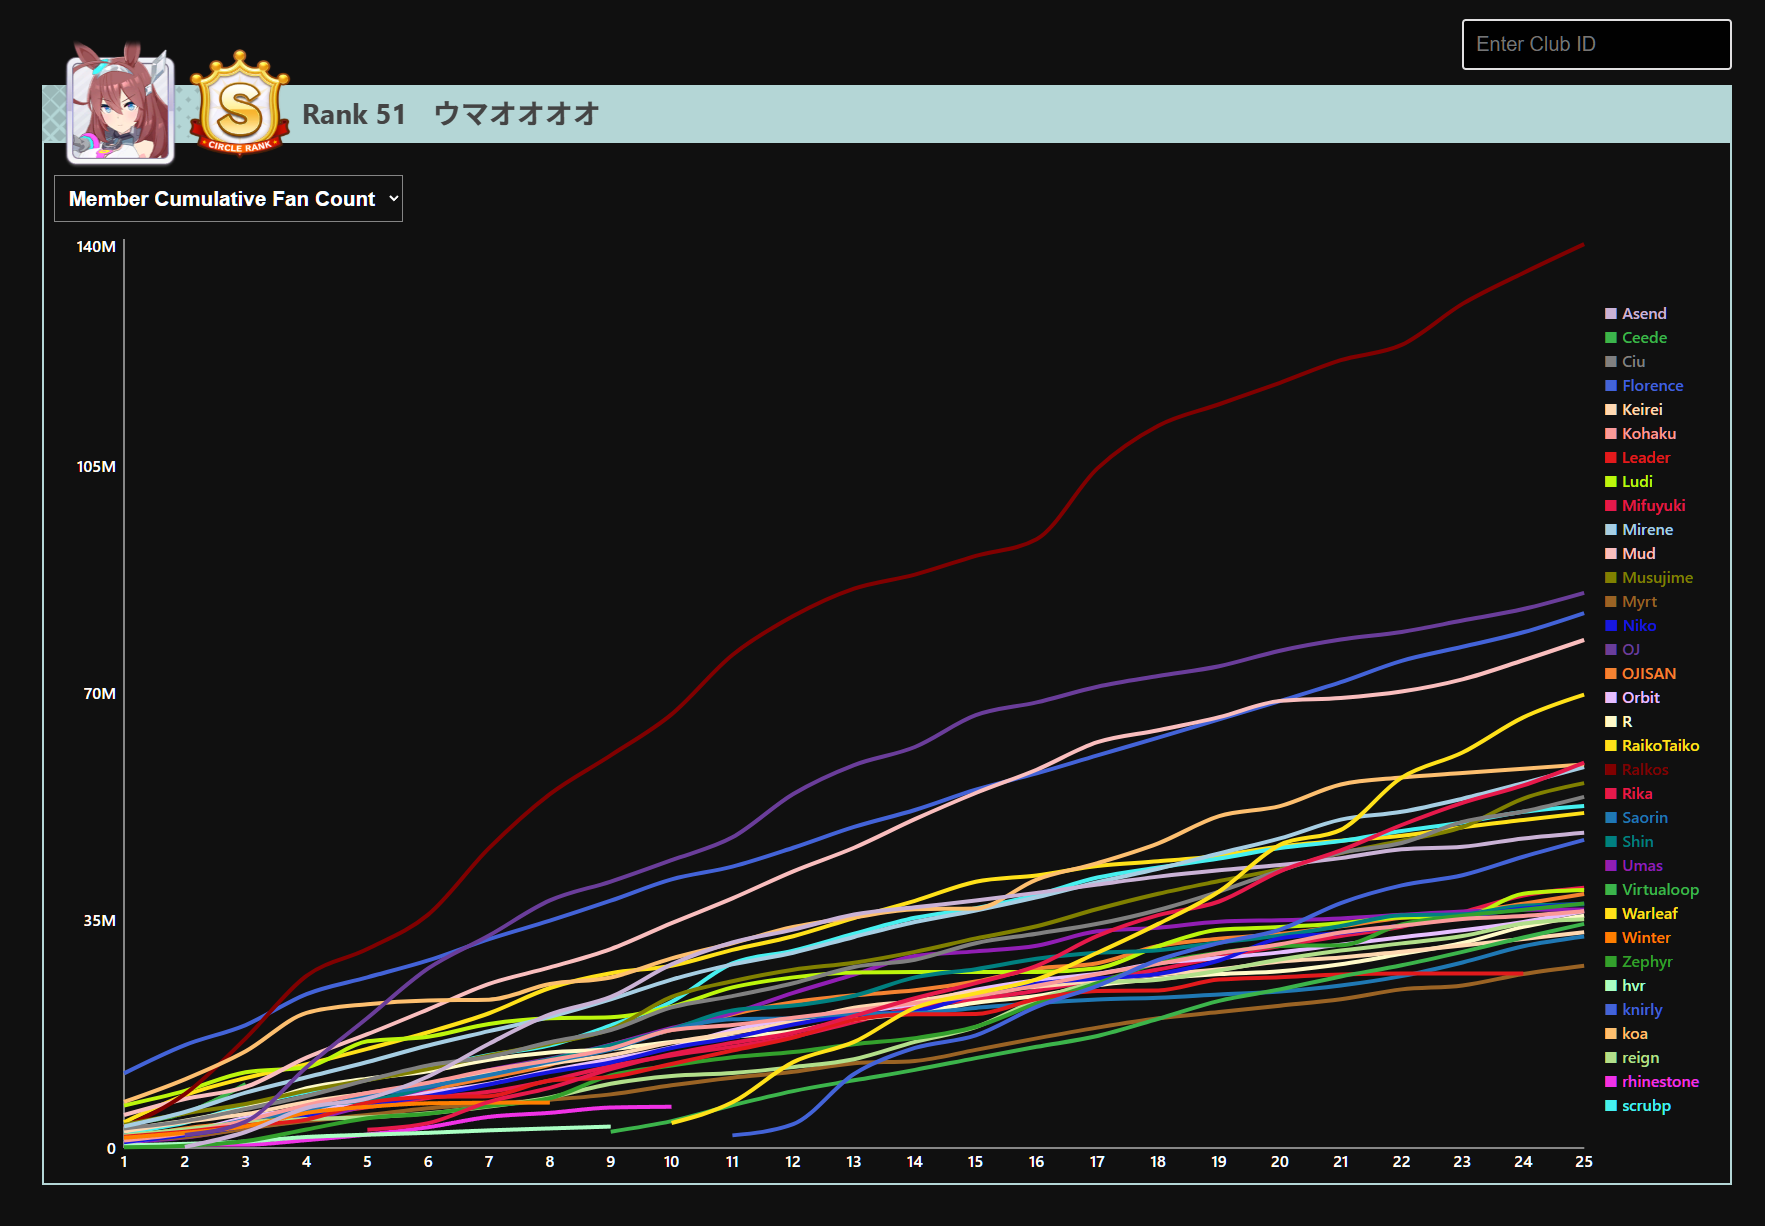Click the Ciu legend color swatch

1611,362
